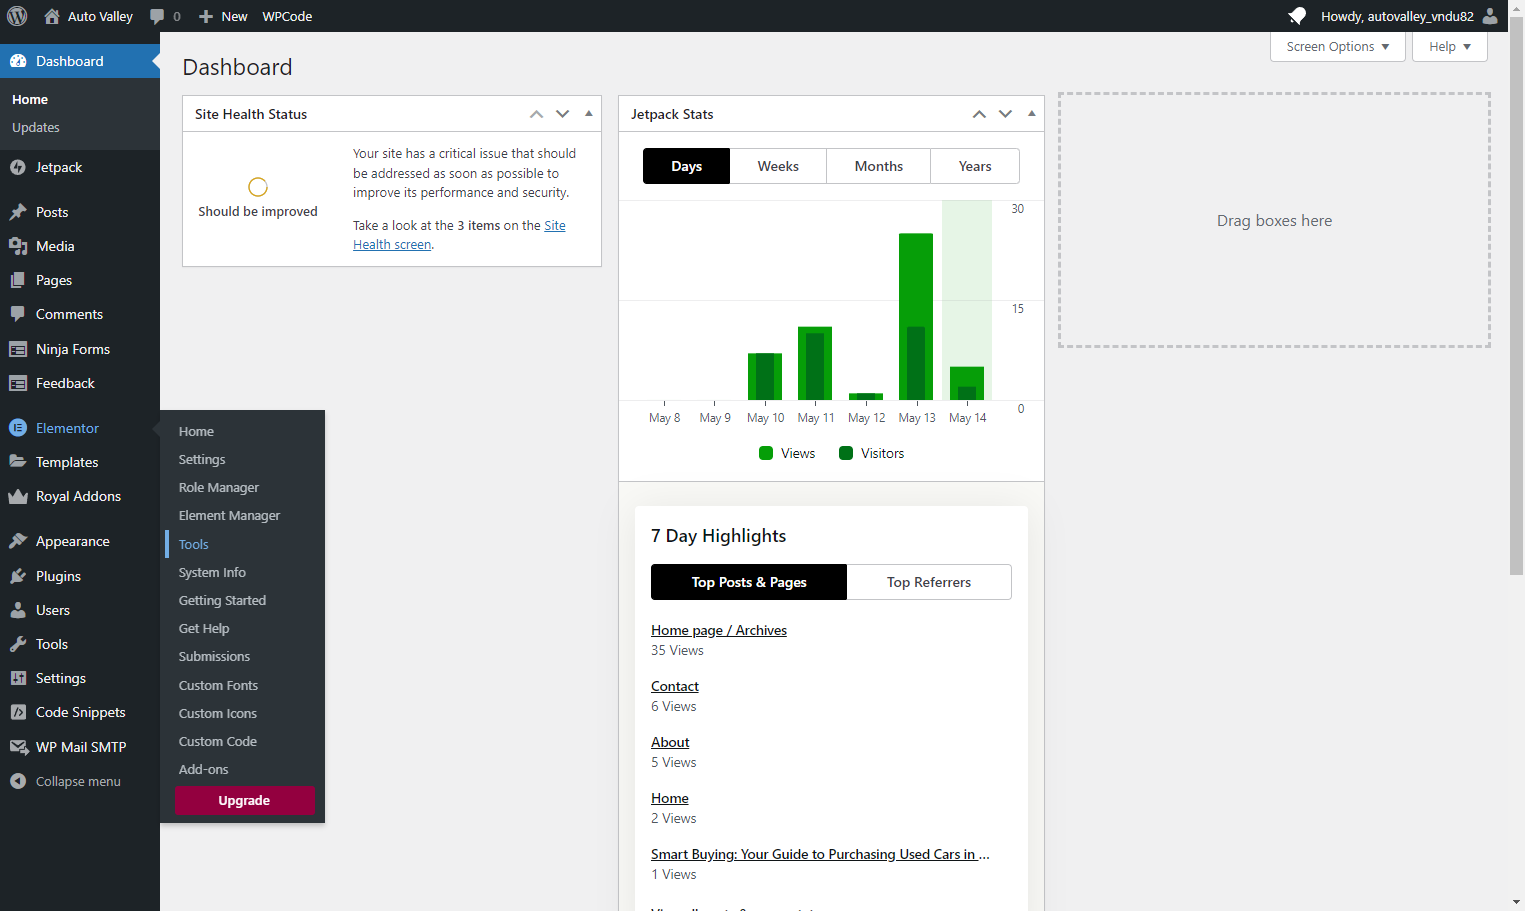Switch Jetpack Stats to Weeks
Viewport: 1525px width, 911px height.
point(778,166)
